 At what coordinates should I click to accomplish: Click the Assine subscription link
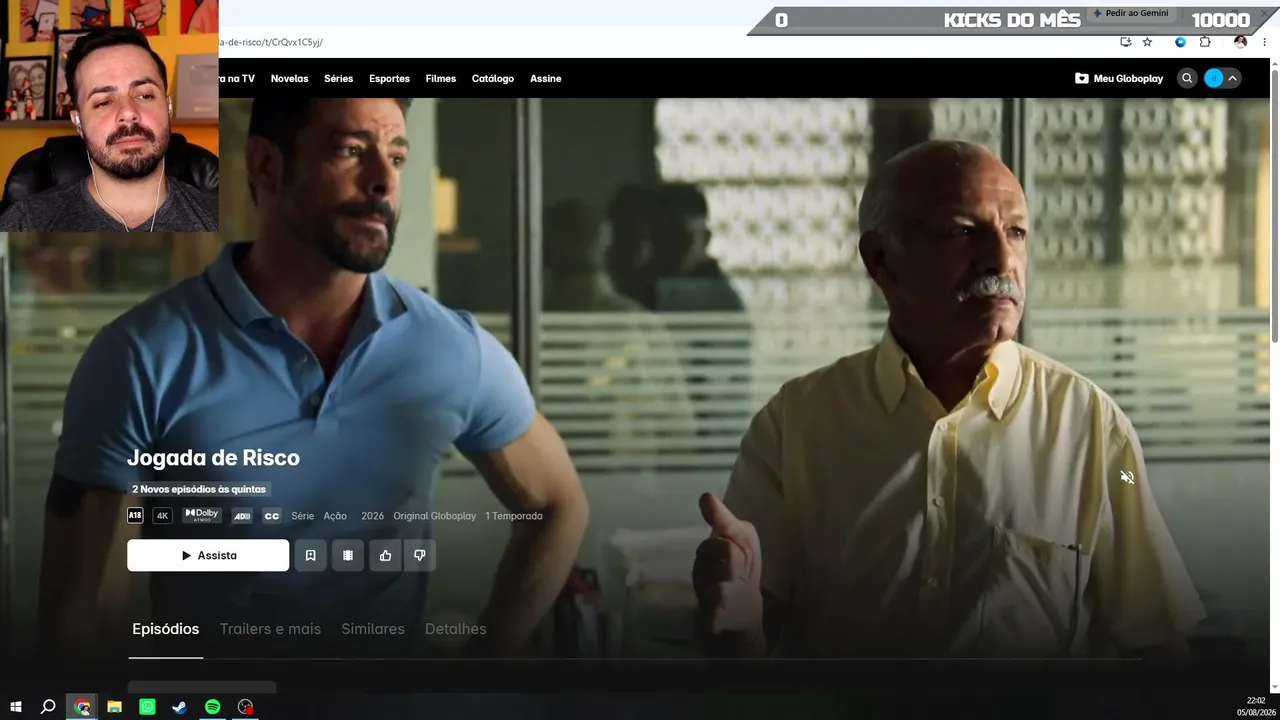click(x=546, y=78)
